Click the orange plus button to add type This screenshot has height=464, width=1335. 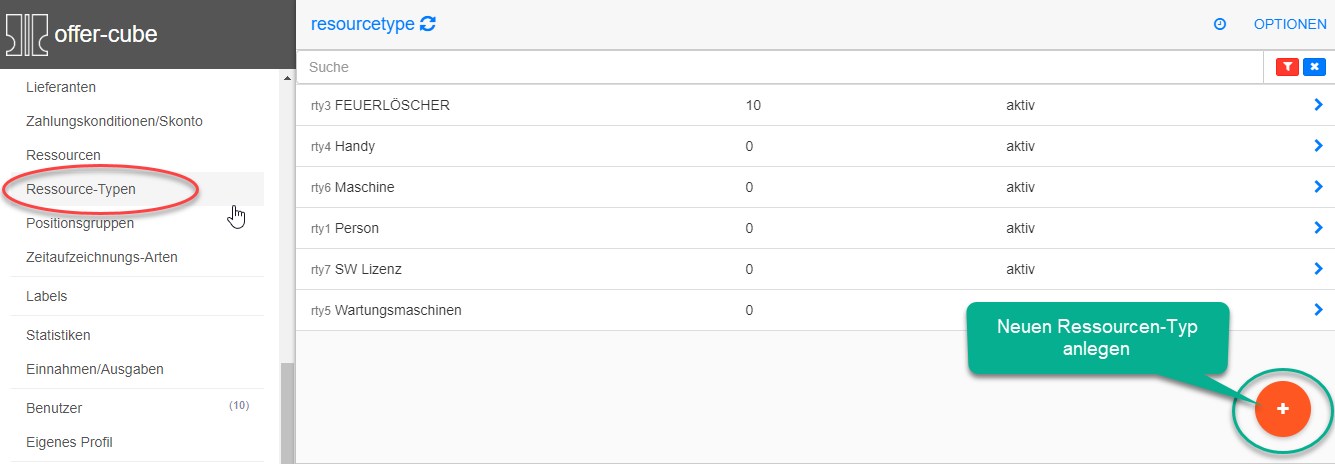(x=1282, y=409)
